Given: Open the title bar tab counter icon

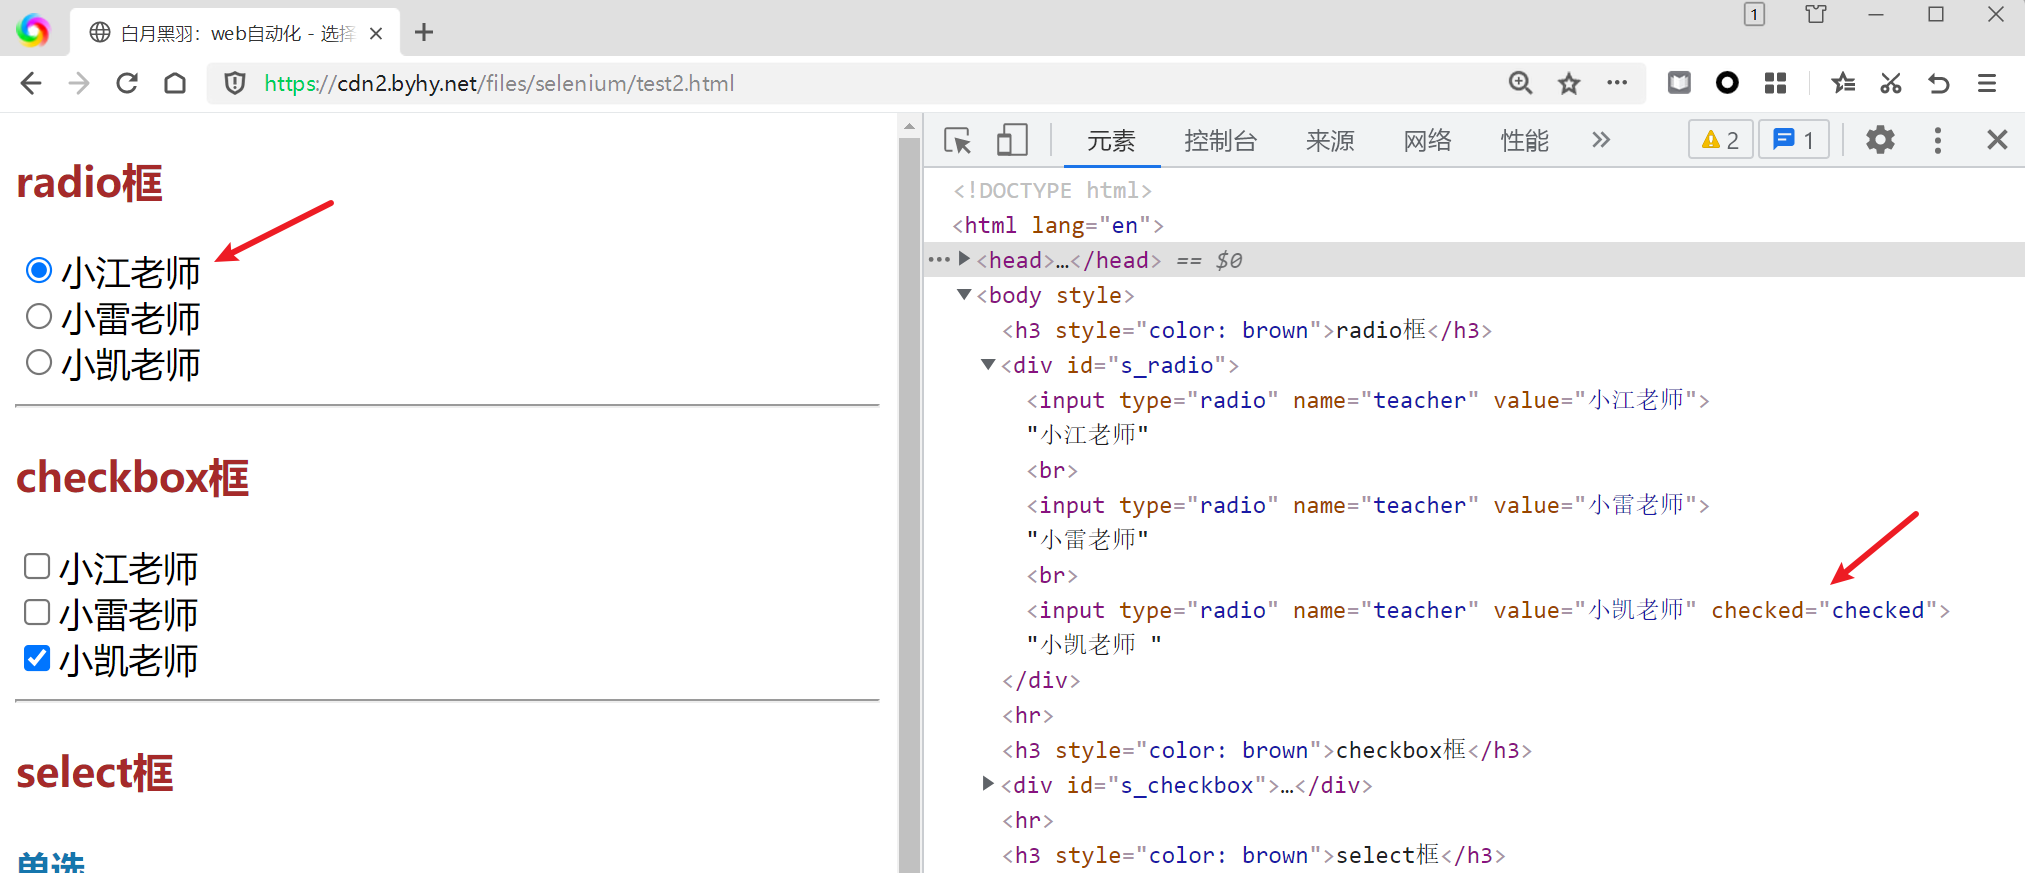Looking at the screenshot, I should pos(1754,14).
